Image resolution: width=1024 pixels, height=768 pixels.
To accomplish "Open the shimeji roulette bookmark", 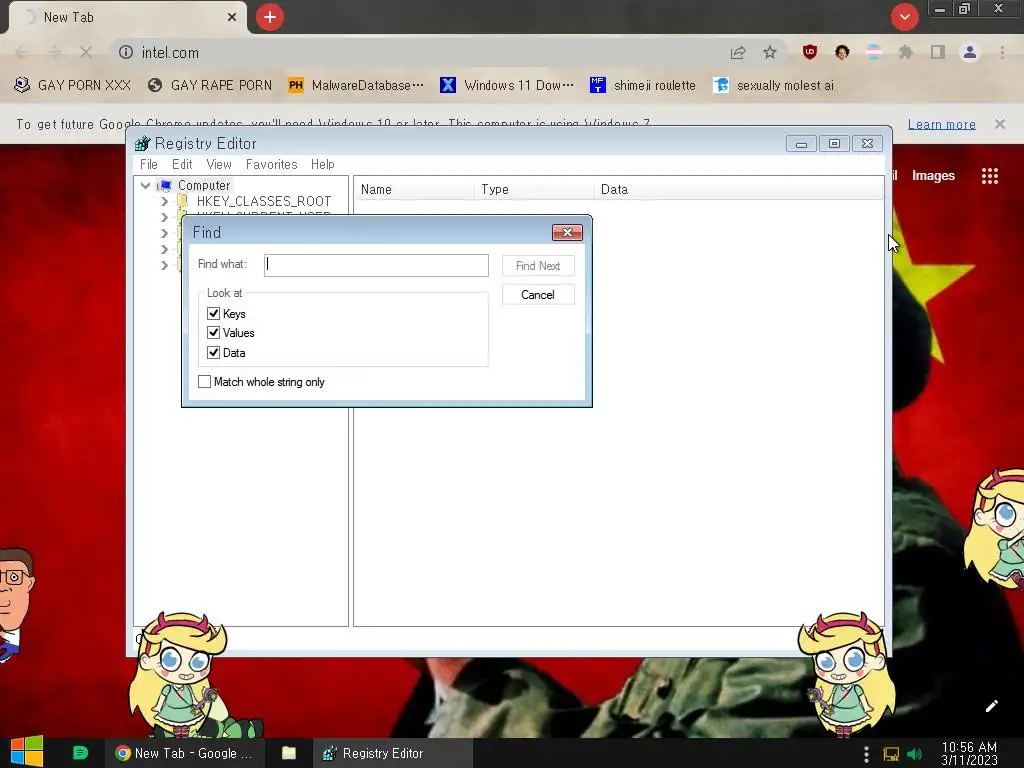I will tap(643, 86).
